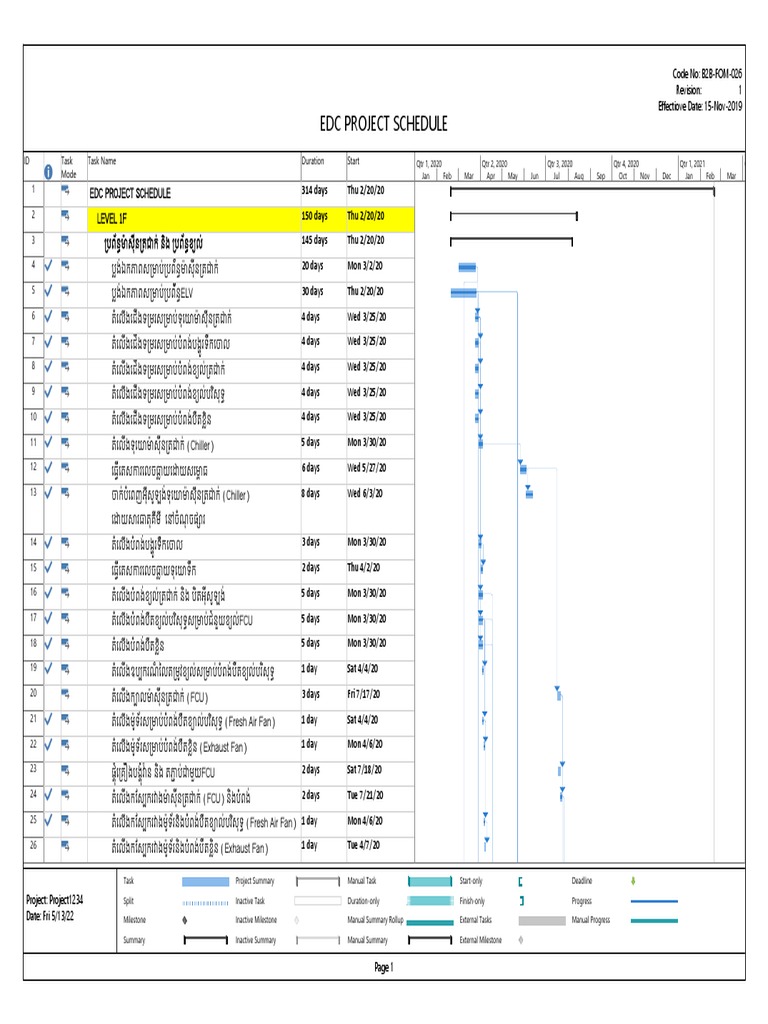The width and height of the screenshot is (768, 1024).
Task: Click the External Milestone diamond in the legend
Action: (x=520, y=940)
